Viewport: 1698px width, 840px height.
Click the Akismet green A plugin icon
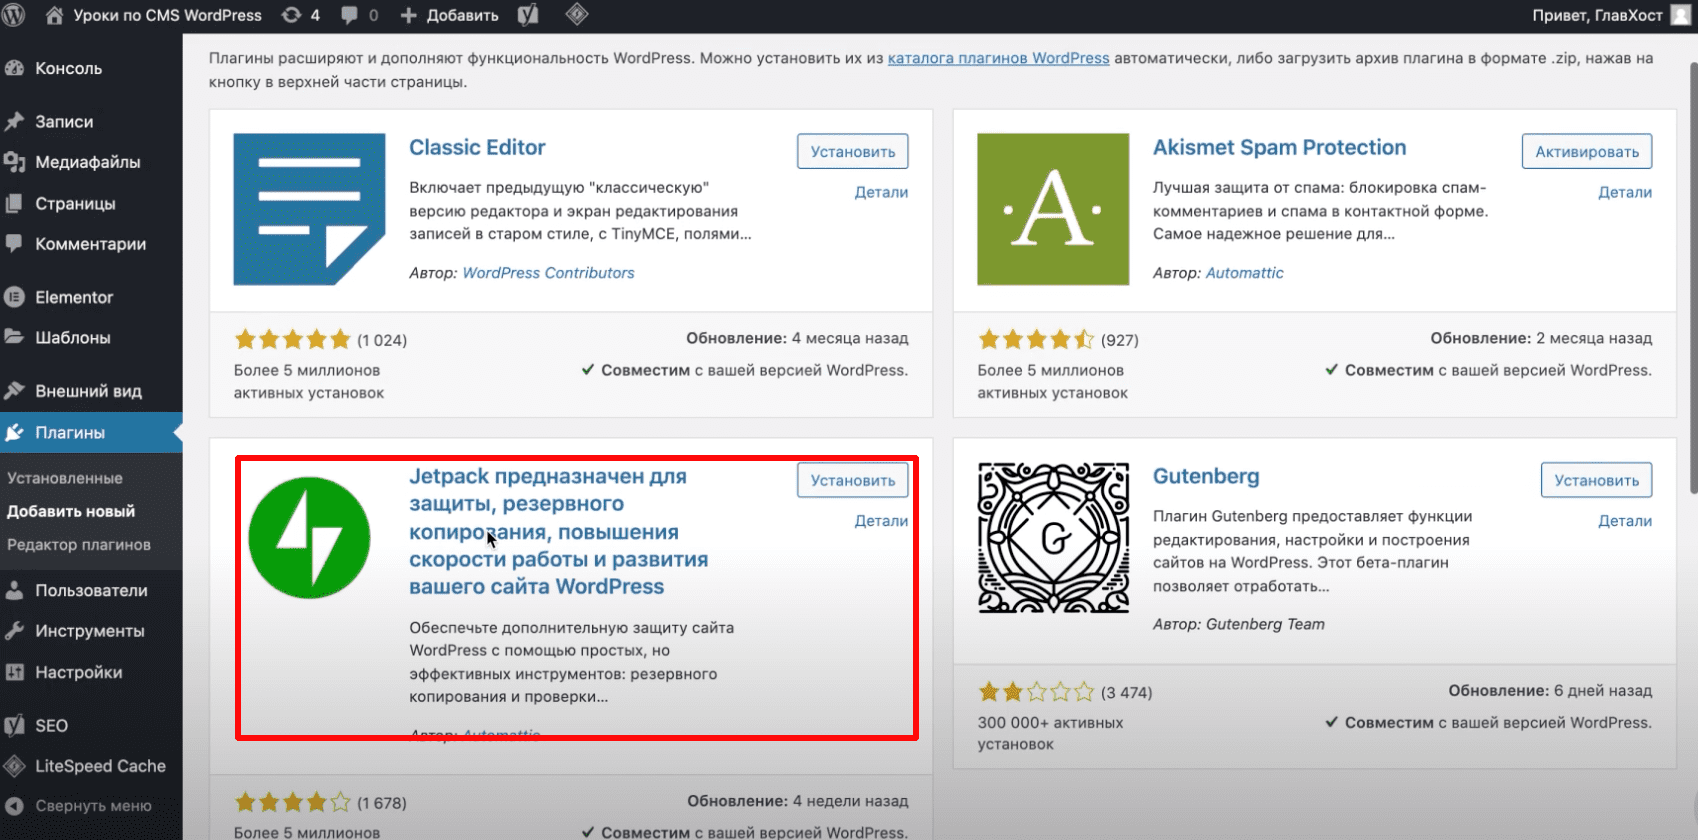pyautogui.click(x=1053, y=209)
